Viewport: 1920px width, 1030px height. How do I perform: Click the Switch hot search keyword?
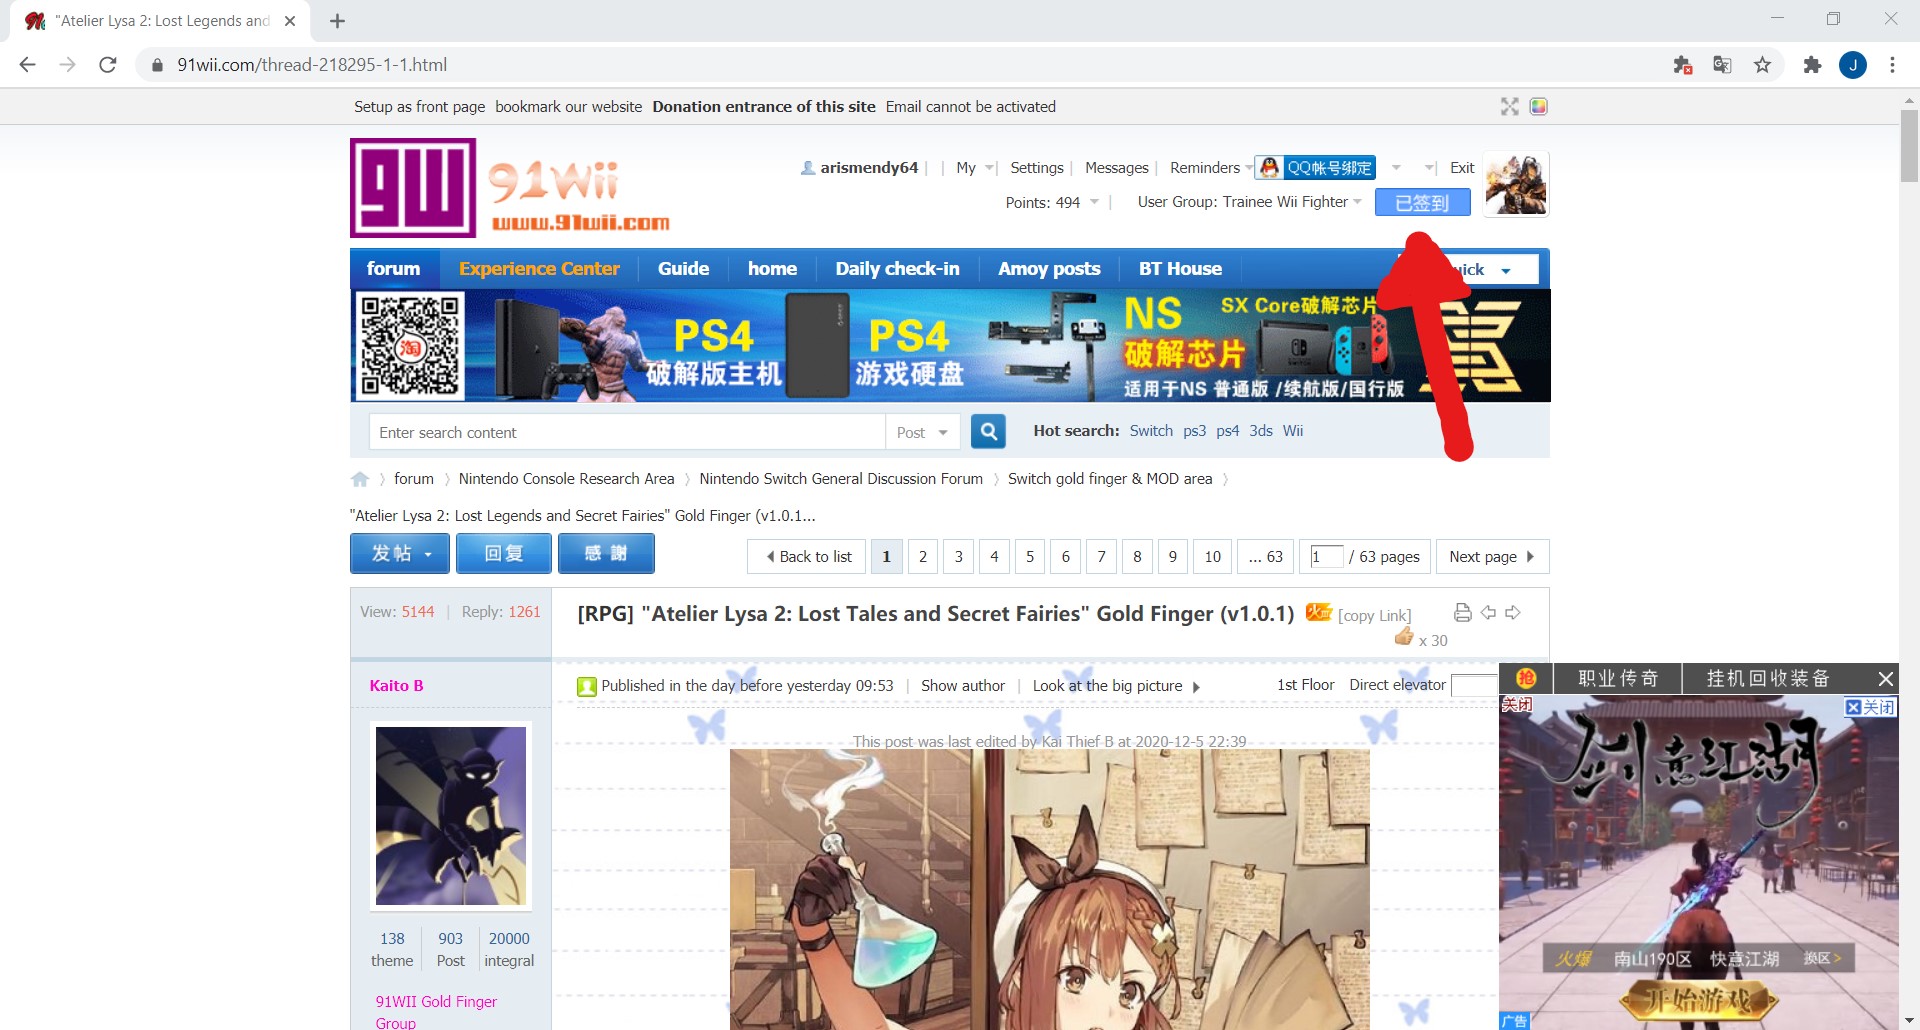tap(1151, 431)
